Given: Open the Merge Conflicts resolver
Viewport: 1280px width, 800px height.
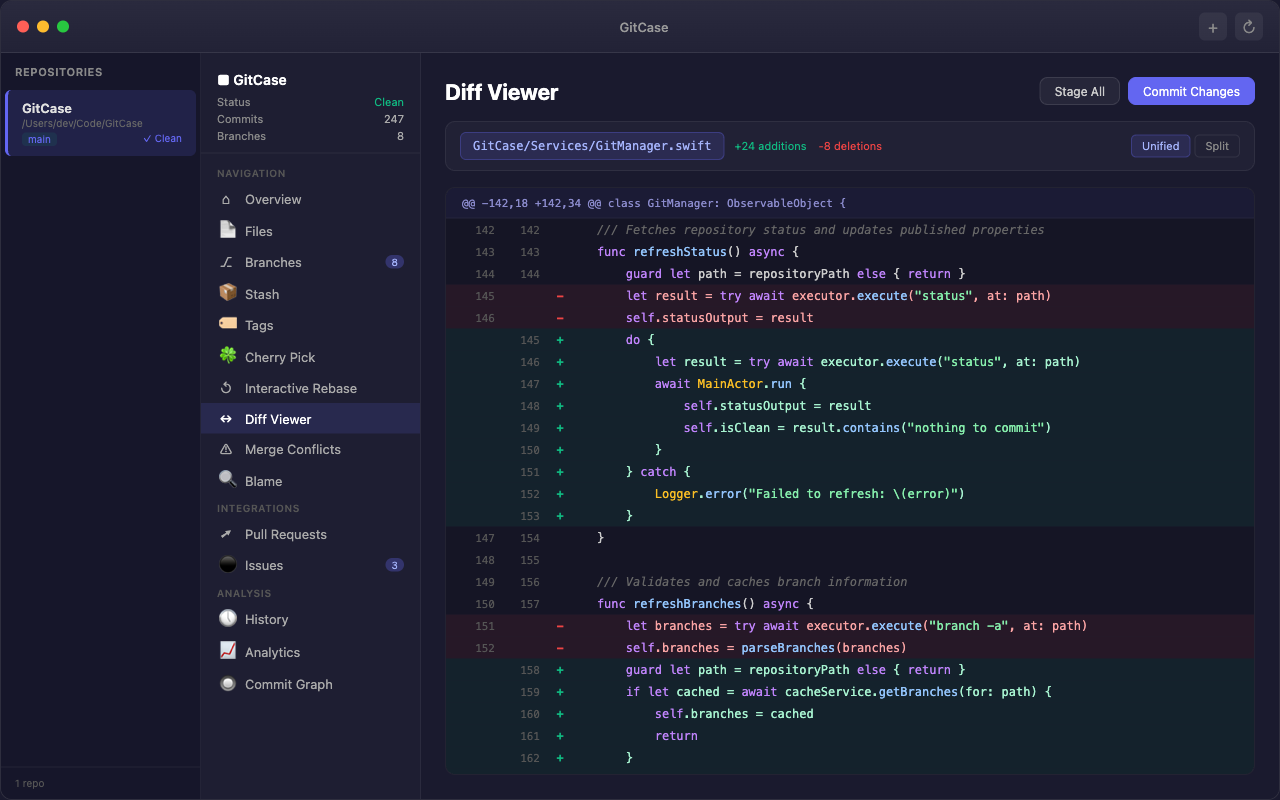Looking at the screenshot, I should 292,449.
